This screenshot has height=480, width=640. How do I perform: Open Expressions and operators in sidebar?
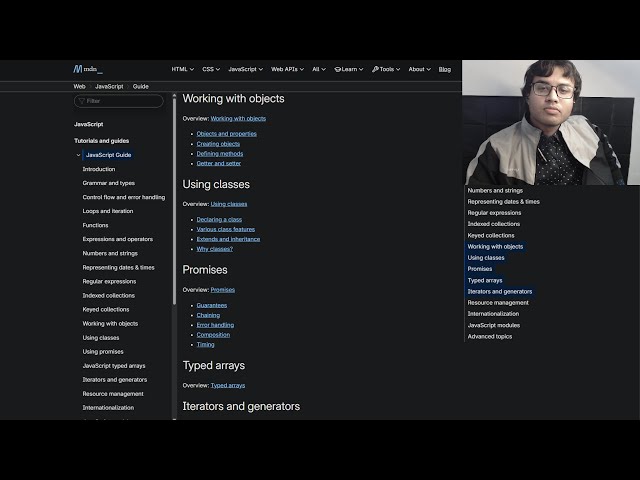pyautogui.click(x=118, y=239)
